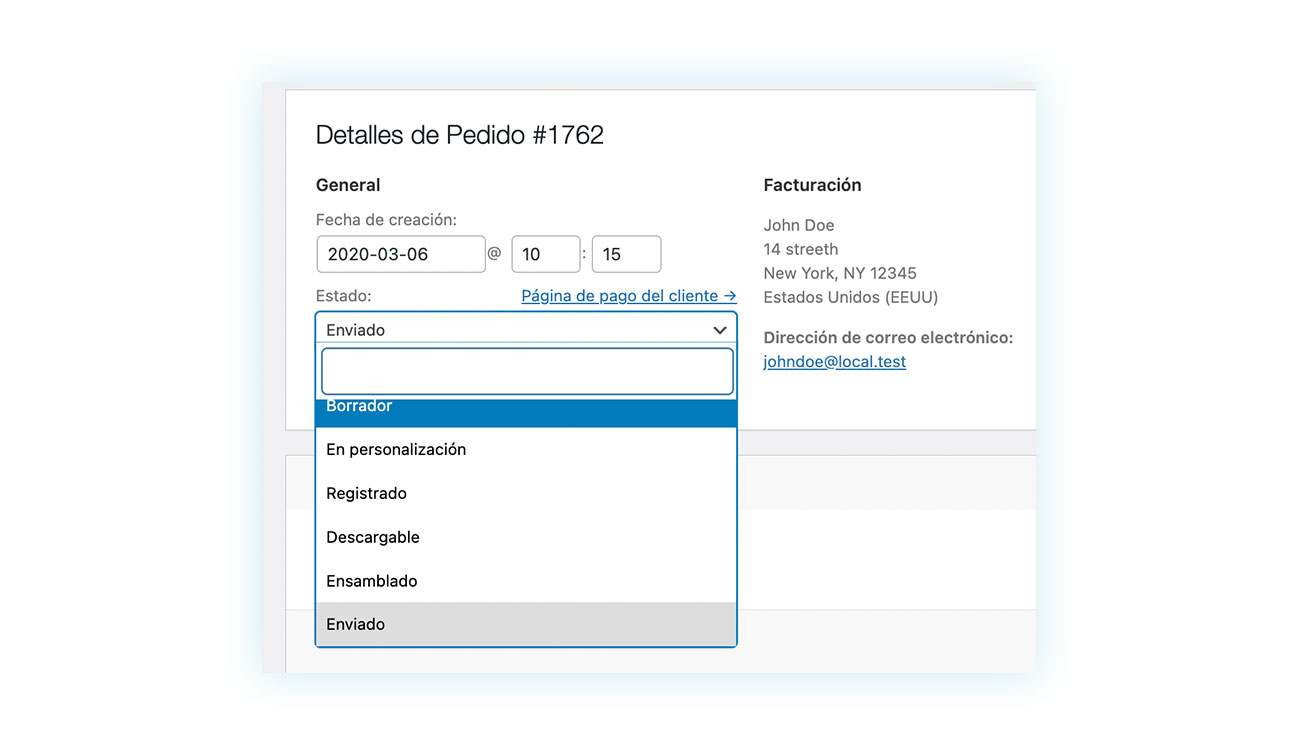
Task: Edit the minute field showing 15
Action: pos(626,254)
